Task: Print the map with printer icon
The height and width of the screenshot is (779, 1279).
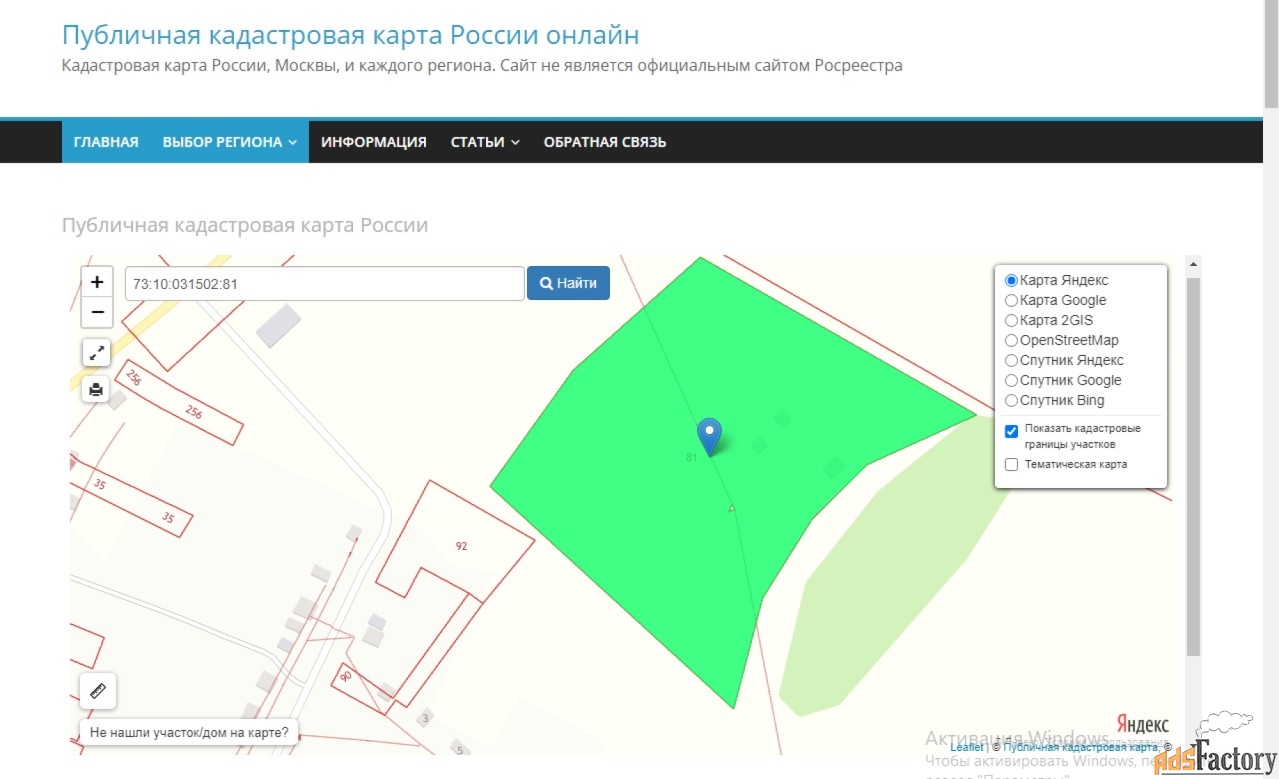Action: tap(97, 390)
